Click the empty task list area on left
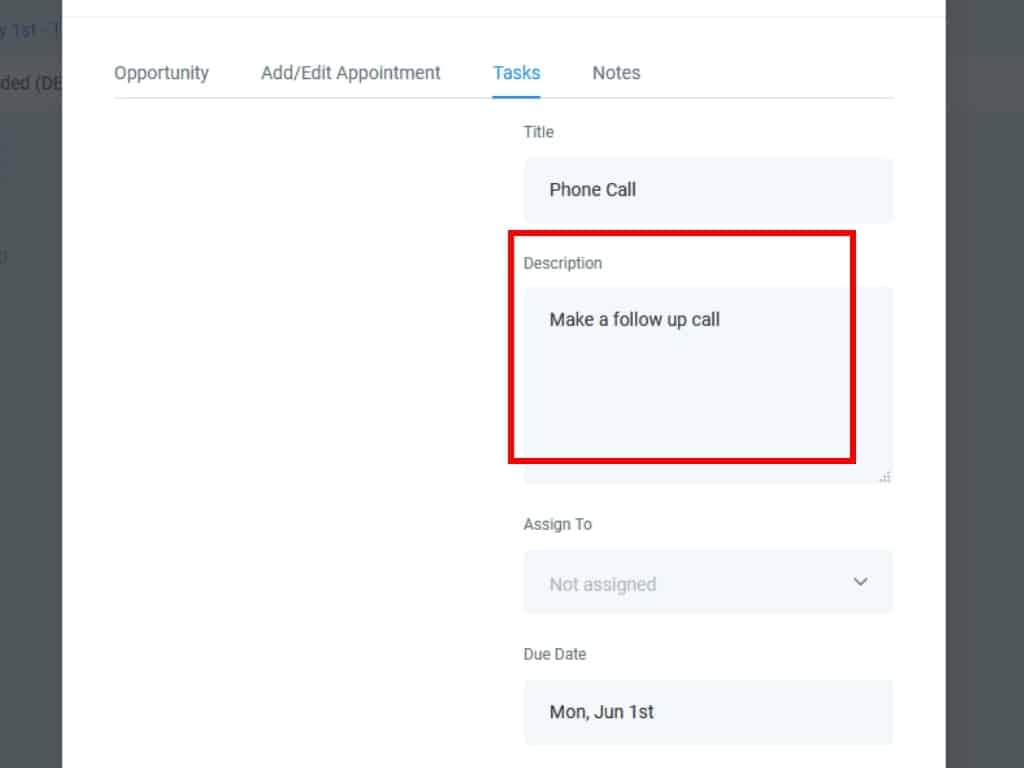 [300, 400]
